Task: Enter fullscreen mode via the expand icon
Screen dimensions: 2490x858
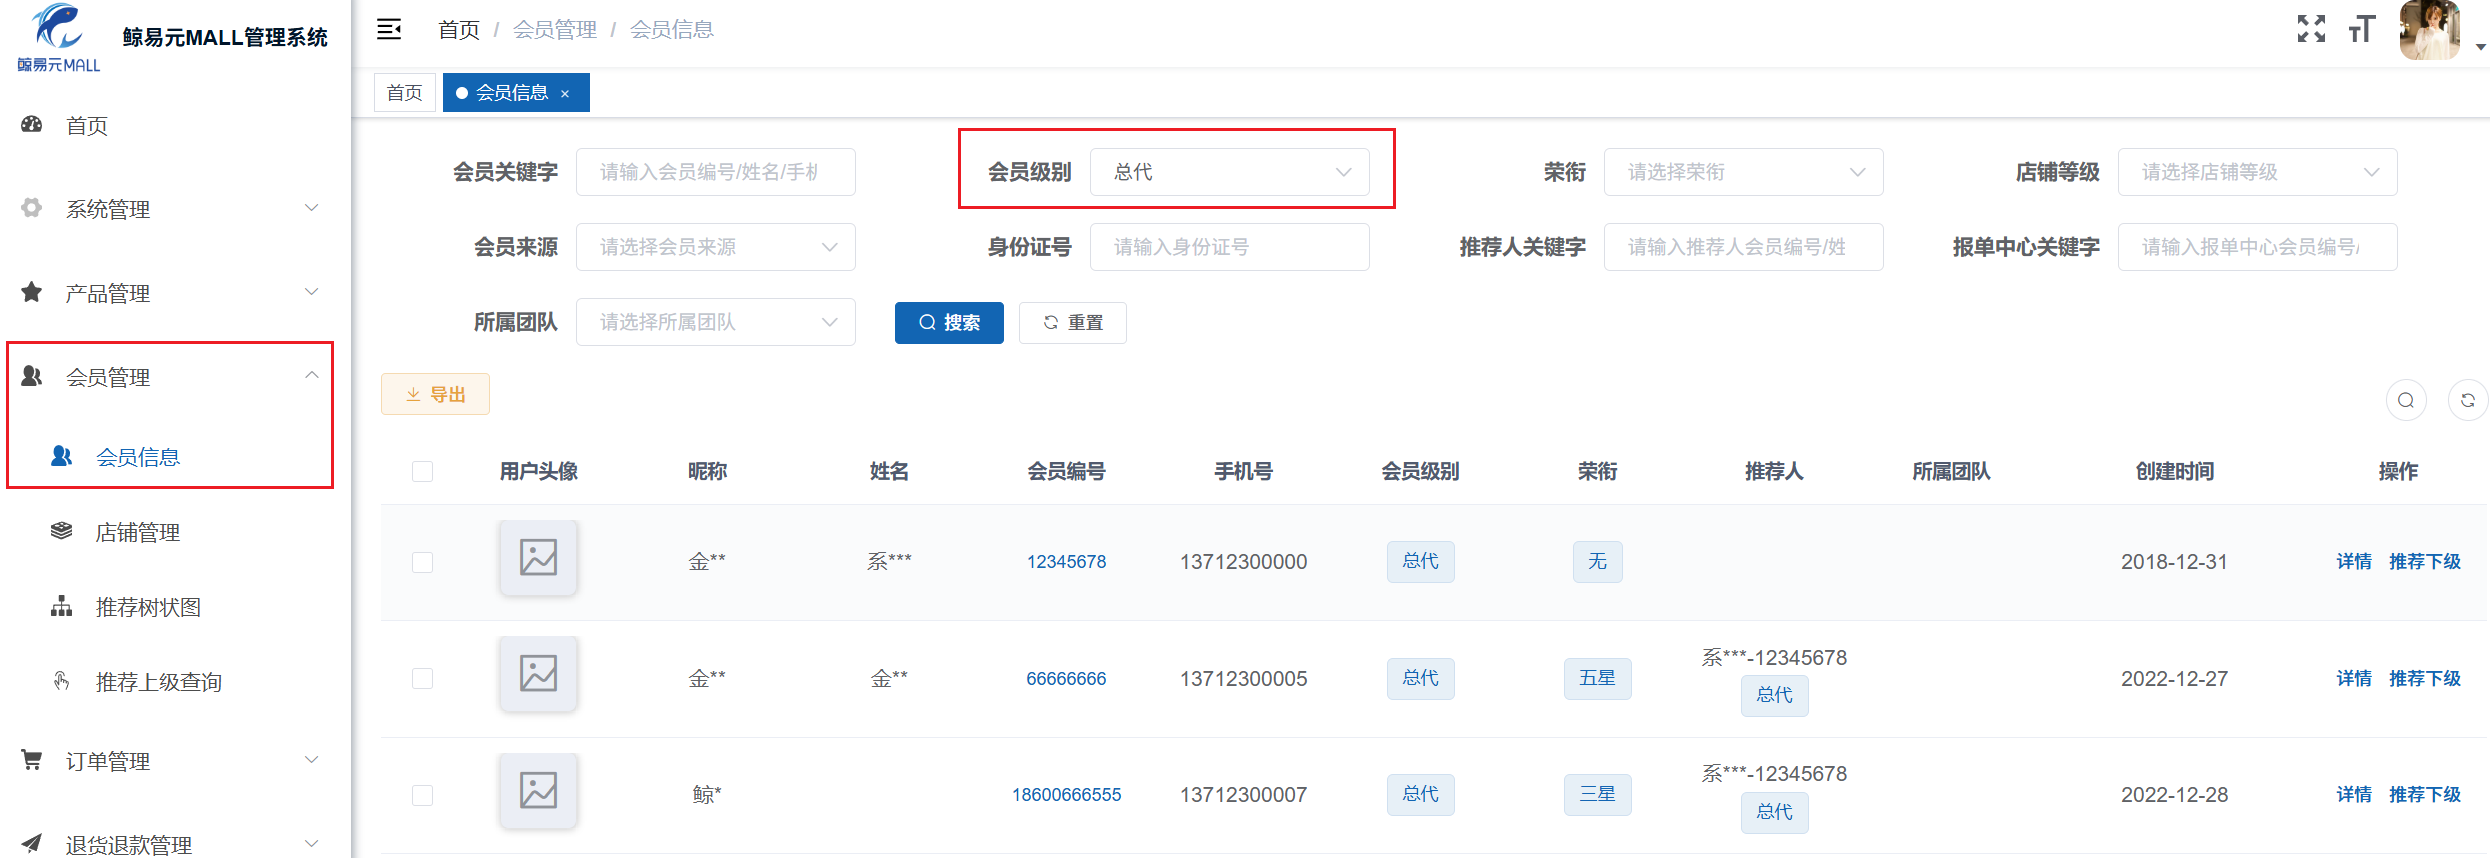Action: pyautogui.click(x=2311, y=29)
